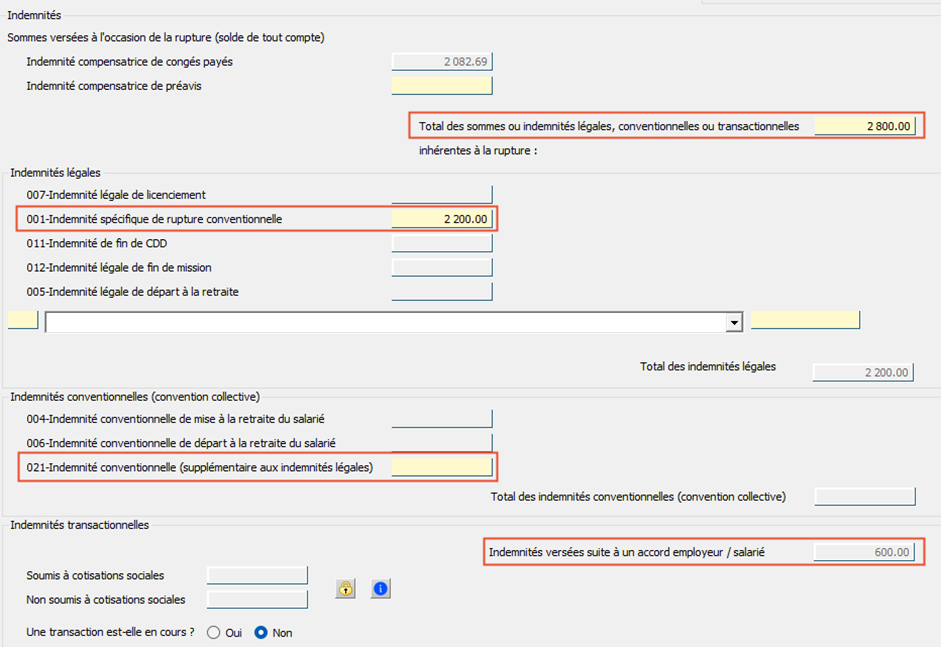Select Oui for transaction en cours

(x=213, y=633)
